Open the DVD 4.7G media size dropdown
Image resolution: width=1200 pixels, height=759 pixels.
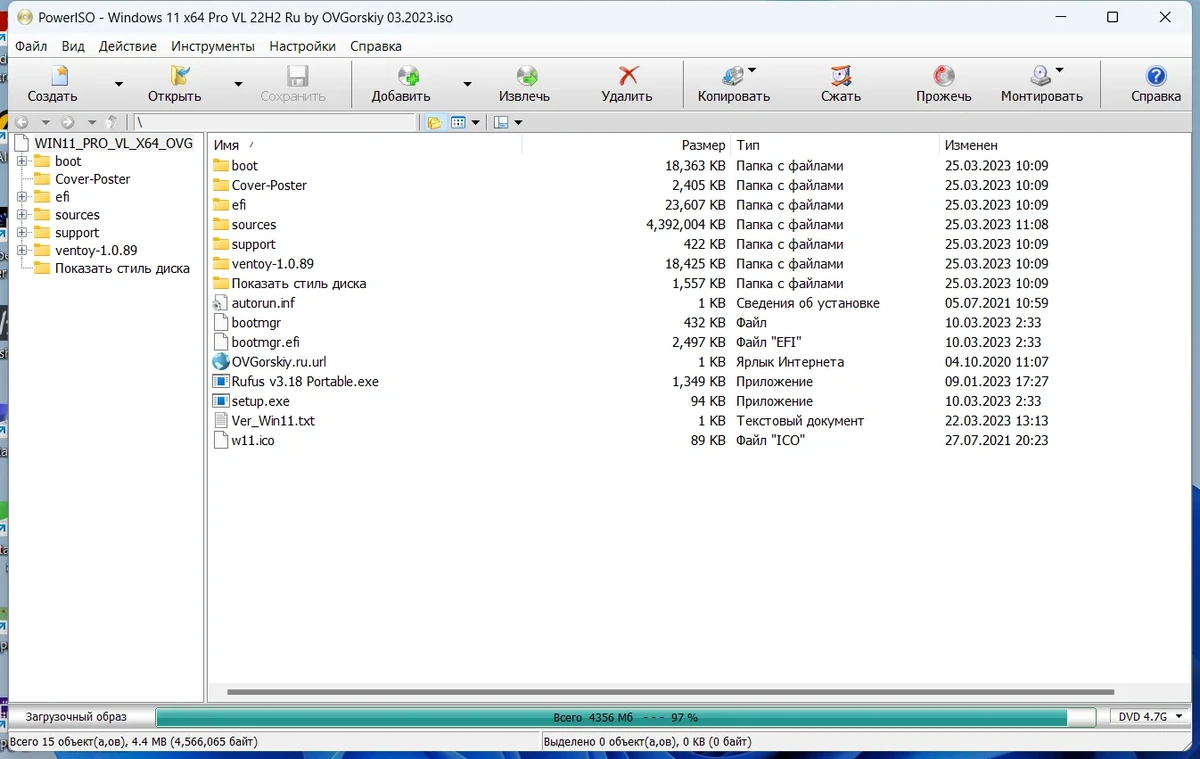pos(1151,717)
